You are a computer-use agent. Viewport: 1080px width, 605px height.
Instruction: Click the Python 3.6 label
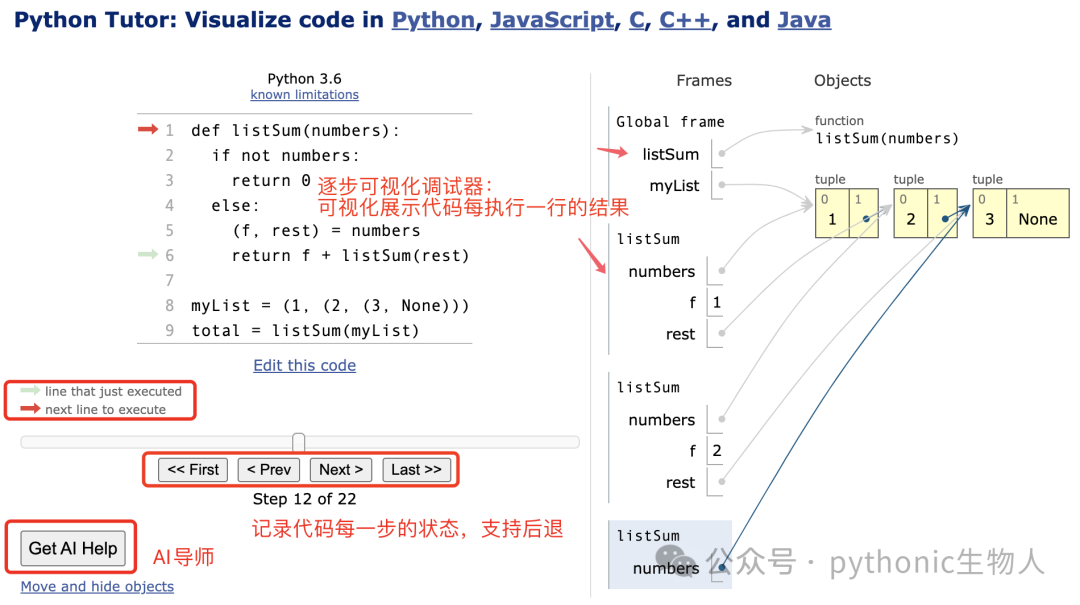pos(304,79)
